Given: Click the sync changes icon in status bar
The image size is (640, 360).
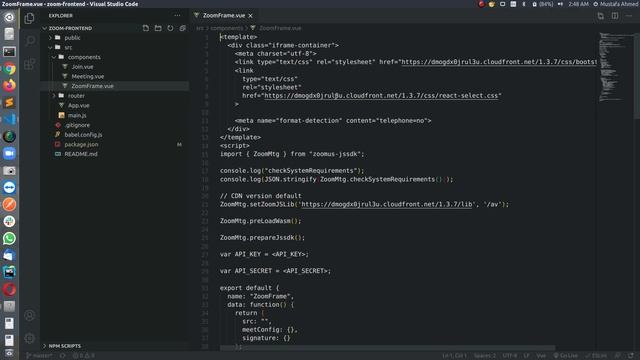Looking at the screenshot, I should tap(62, 356).
